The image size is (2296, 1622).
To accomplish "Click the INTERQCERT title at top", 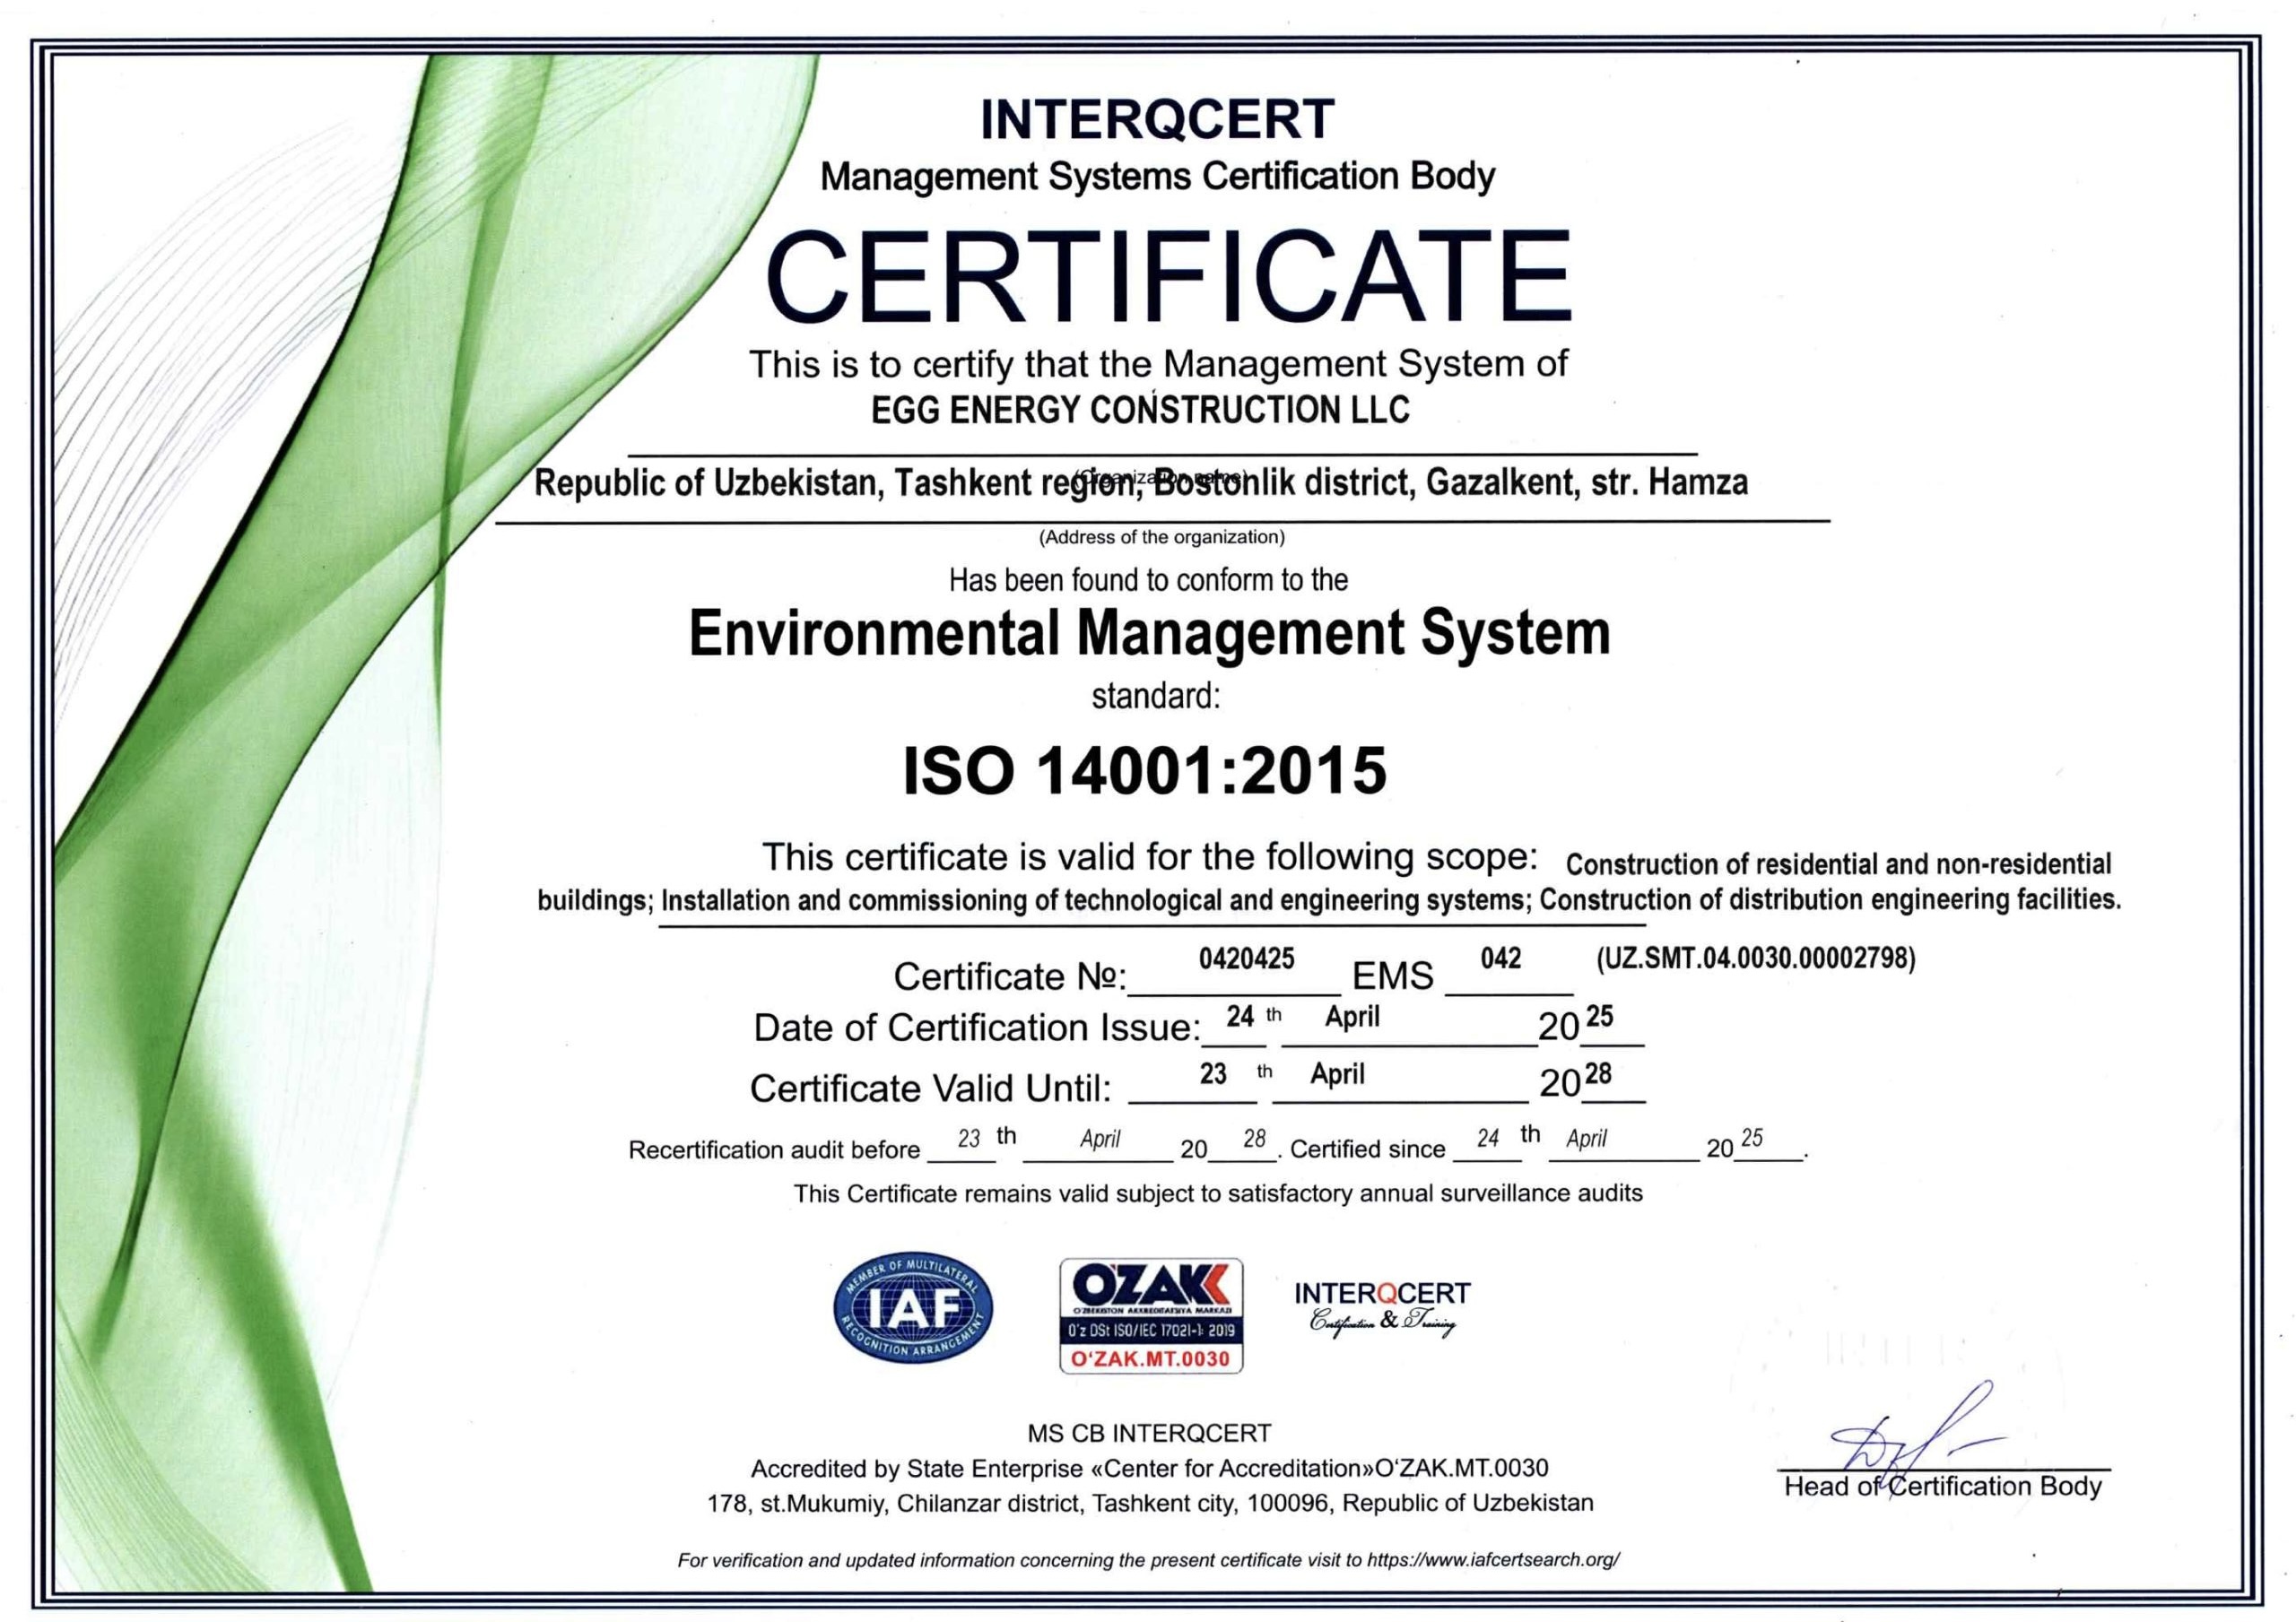I will [x=1157, y=120].
